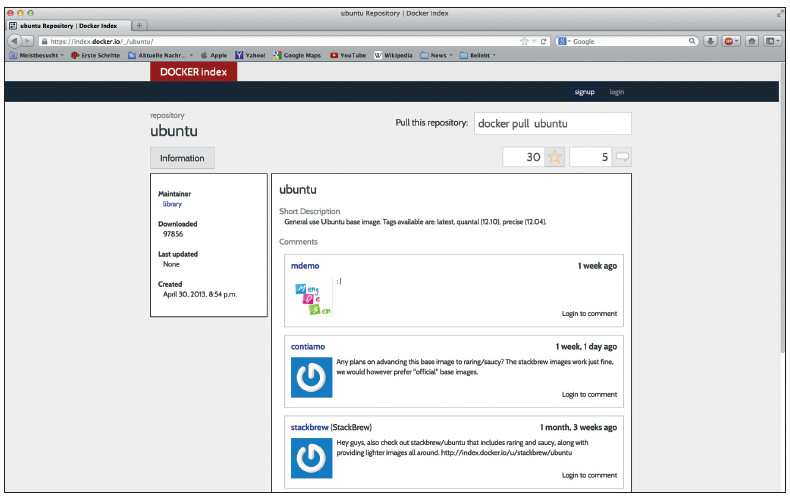Open the contiamo user profile link
Viewport: 790px width, 502px height.
pyautogui.click(x=308, y=346)
